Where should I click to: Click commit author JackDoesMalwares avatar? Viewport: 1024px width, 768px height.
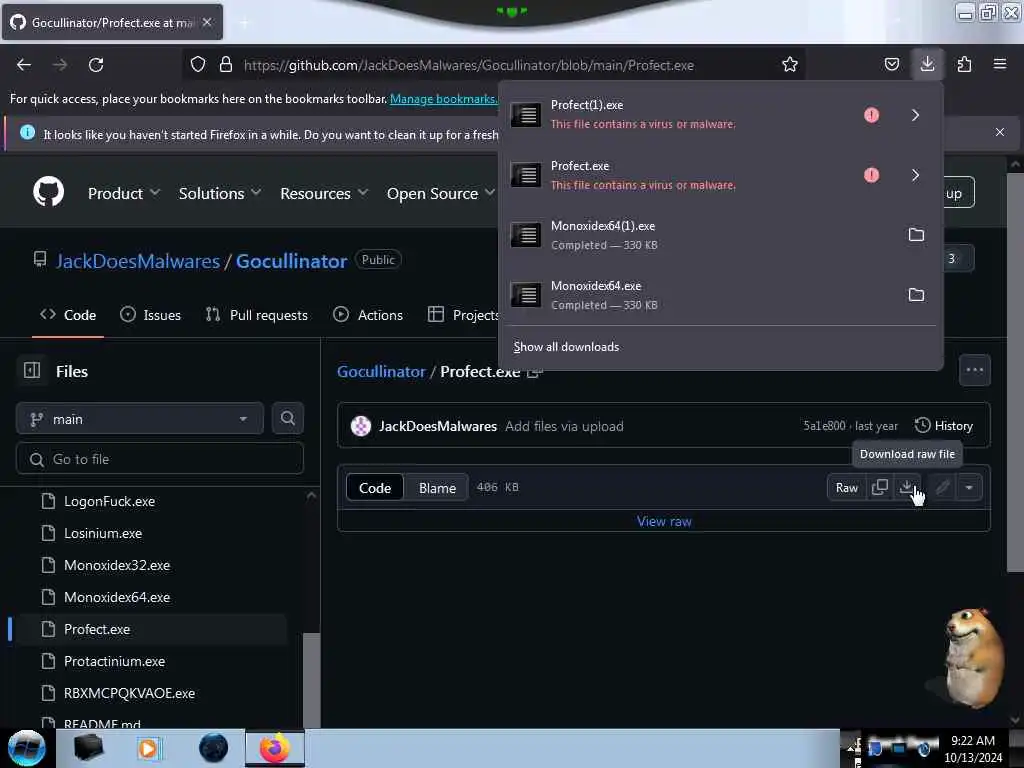pyautogui.click(x=360, y=426)
